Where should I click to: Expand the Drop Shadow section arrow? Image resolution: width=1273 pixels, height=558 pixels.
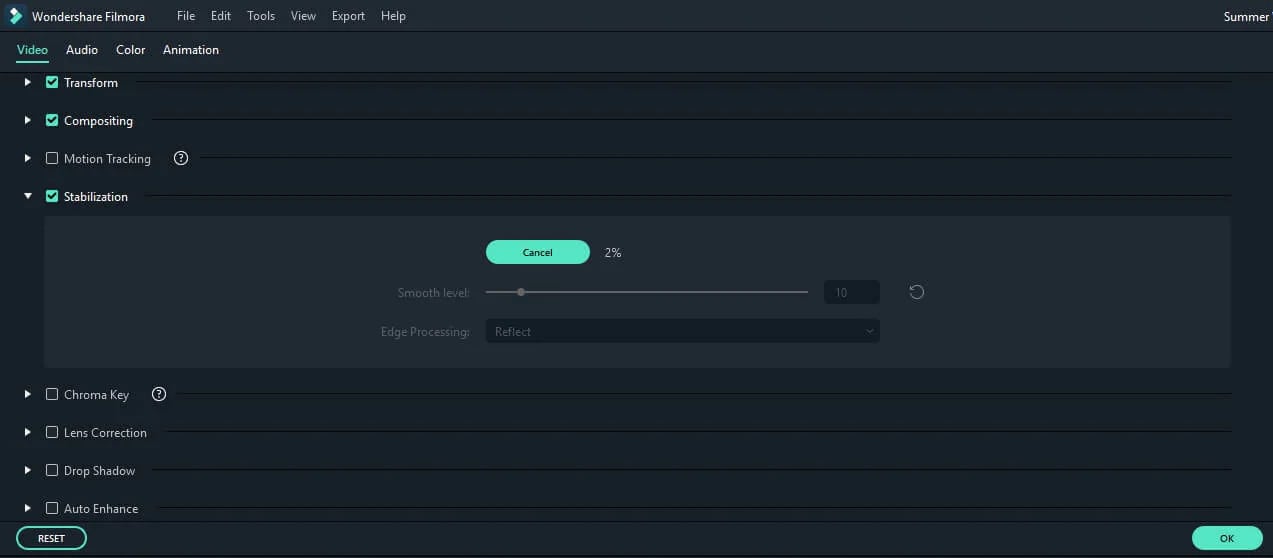coord(28,470)
